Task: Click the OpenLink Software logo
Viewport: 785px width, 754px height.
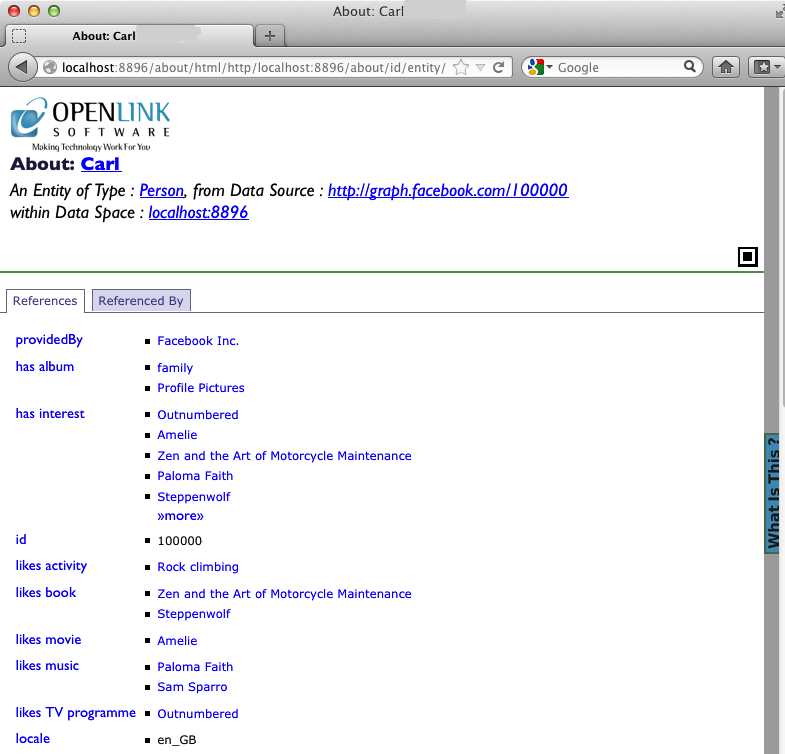Action: pos(90,124)
